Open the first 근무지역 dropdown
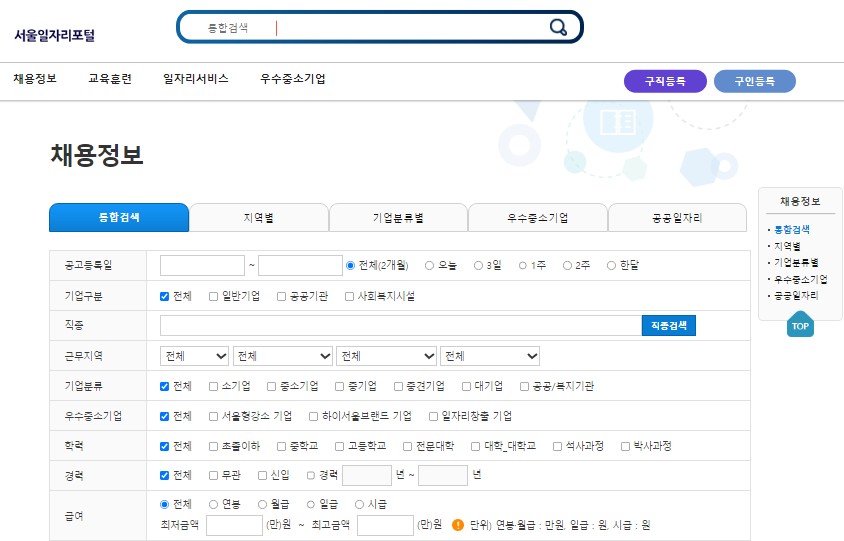844x541 pixels. [x=194, y=356]
